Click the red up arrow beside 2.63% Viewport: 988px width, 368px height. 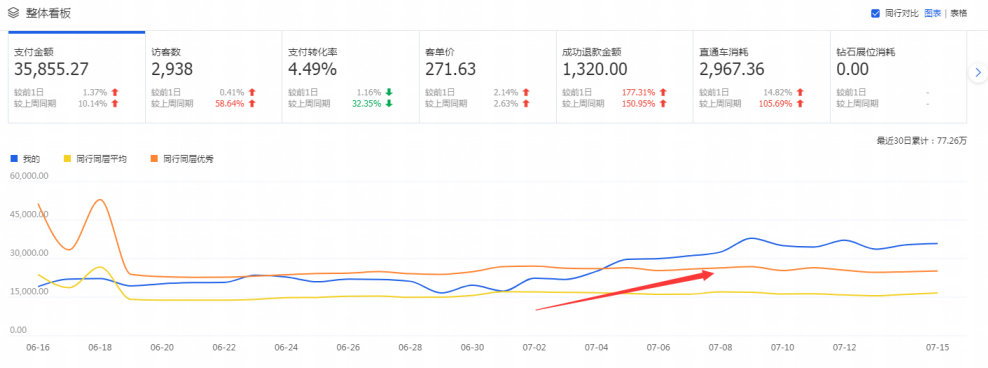pyautogui.click(x=526, y=103)
